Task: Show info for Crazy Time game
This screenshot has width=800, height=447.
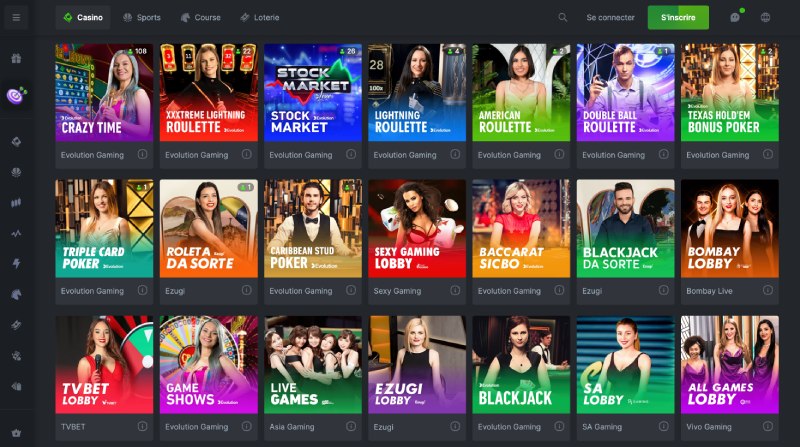Action: coord(142,154)
